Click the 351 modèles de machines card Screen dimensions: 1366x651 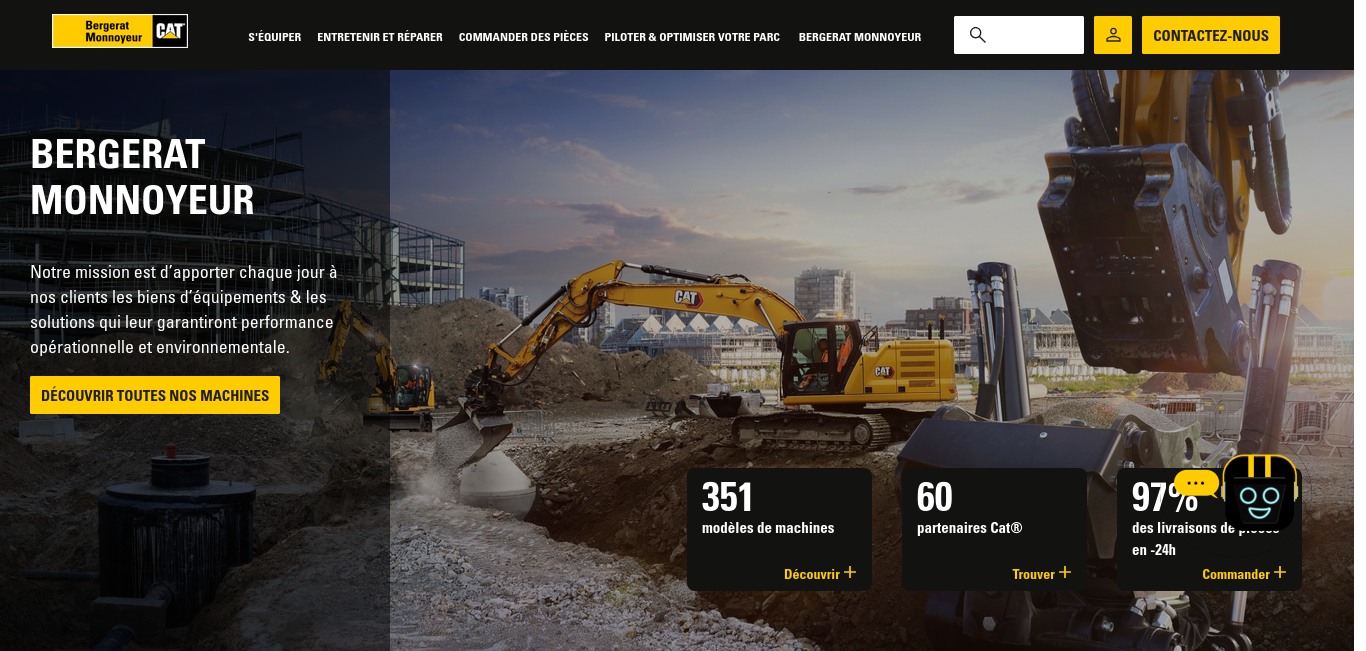(x=779, y=529)
